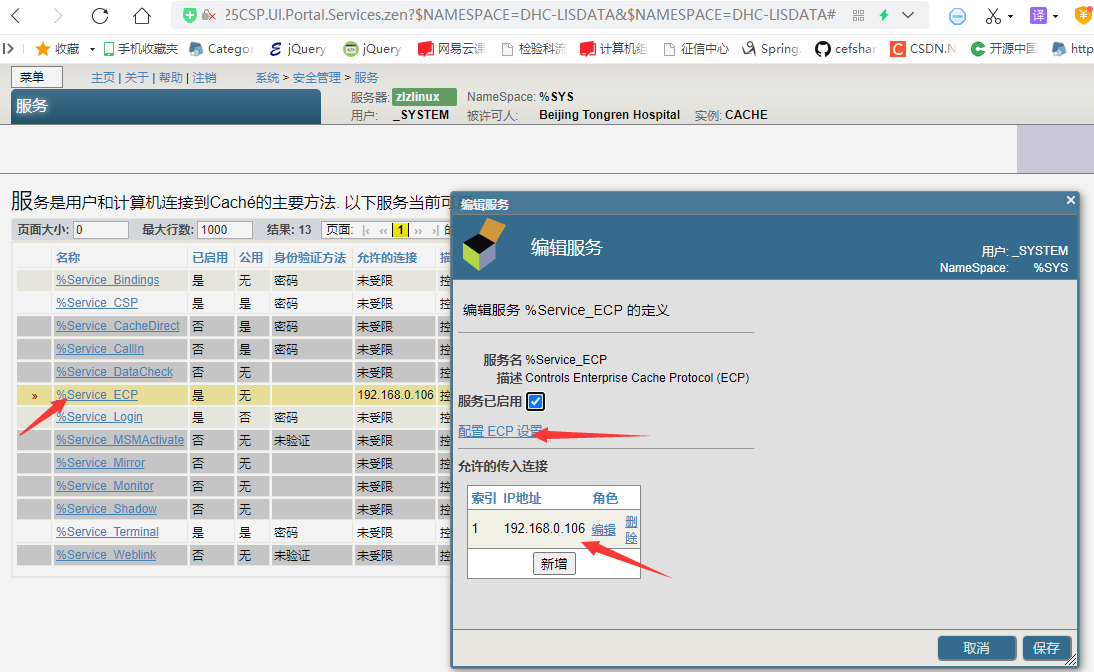This screenshot has height=672, width=1094.
Task: Open the 帮助 link
Action: (x=170, y=77)
